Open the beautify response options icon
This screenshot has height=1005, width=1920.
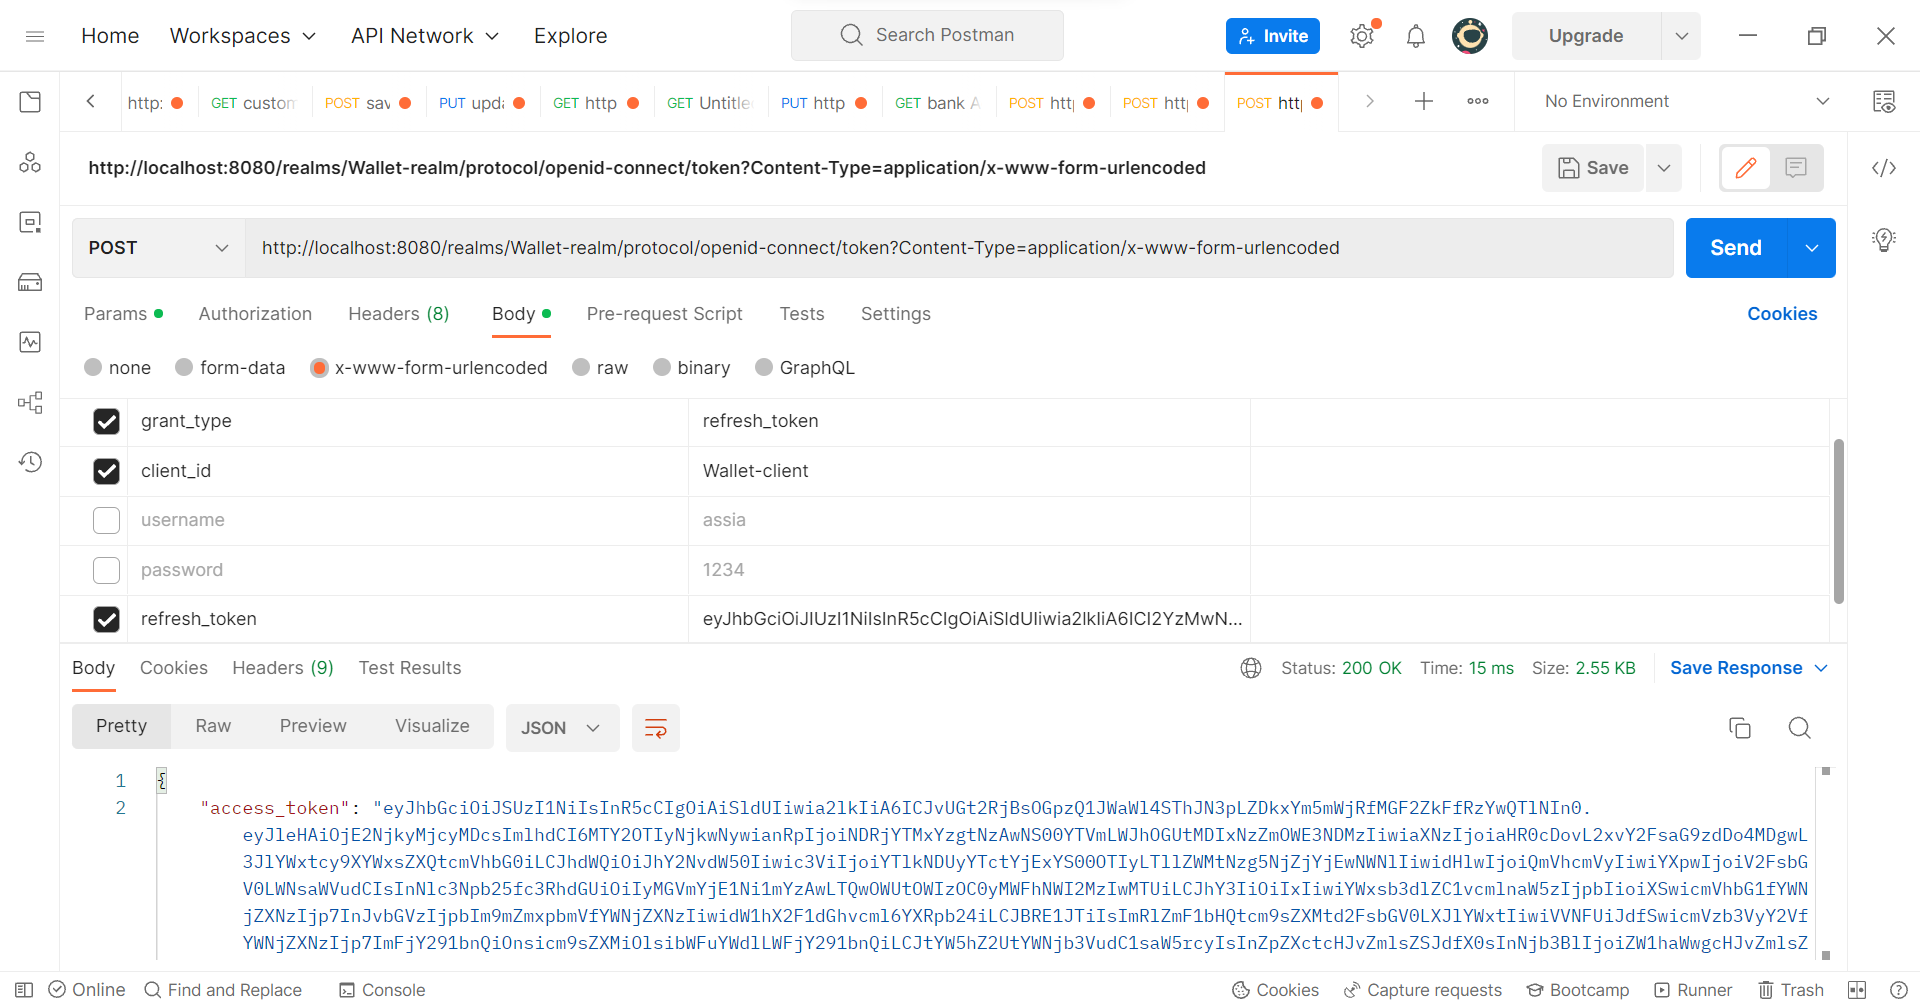pyautogui.click(x=655, y=728)
